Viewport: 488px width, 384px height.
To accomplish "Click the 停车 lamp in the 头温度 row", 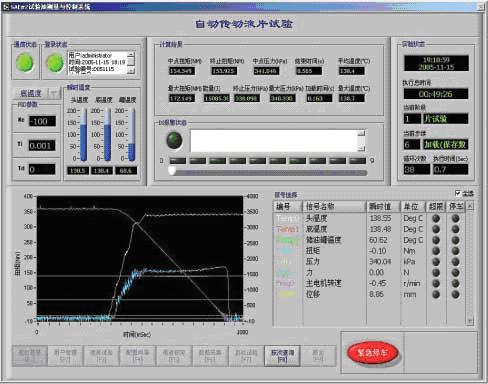I will (x=455, y=218).
